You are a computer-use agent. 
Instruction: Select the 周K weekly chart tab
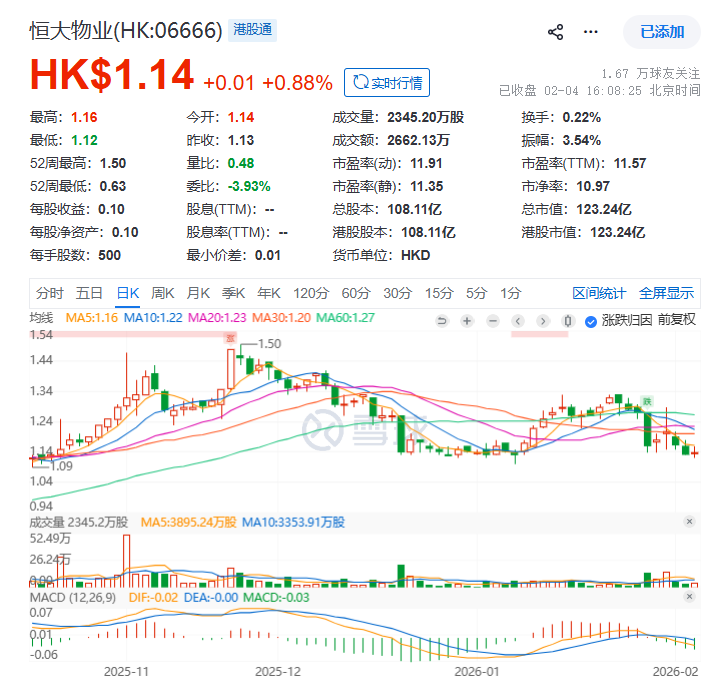(x=162, y=293)
